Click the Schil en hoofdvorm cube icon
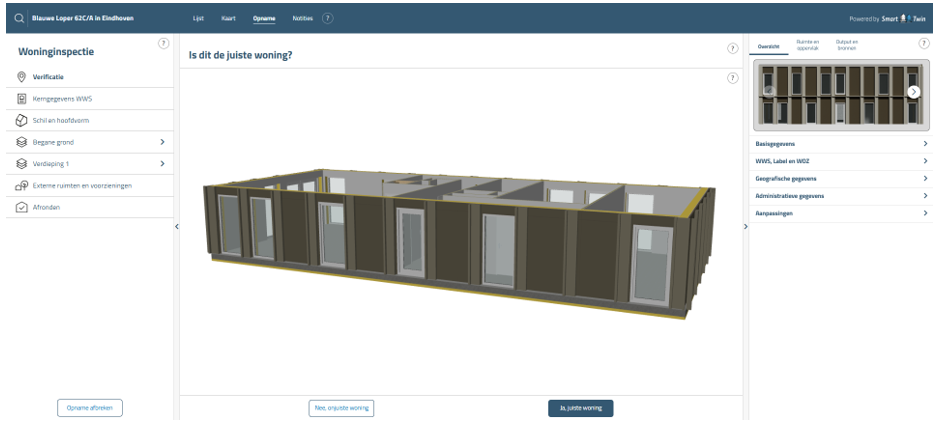938x445 pixels. point(21,120)
